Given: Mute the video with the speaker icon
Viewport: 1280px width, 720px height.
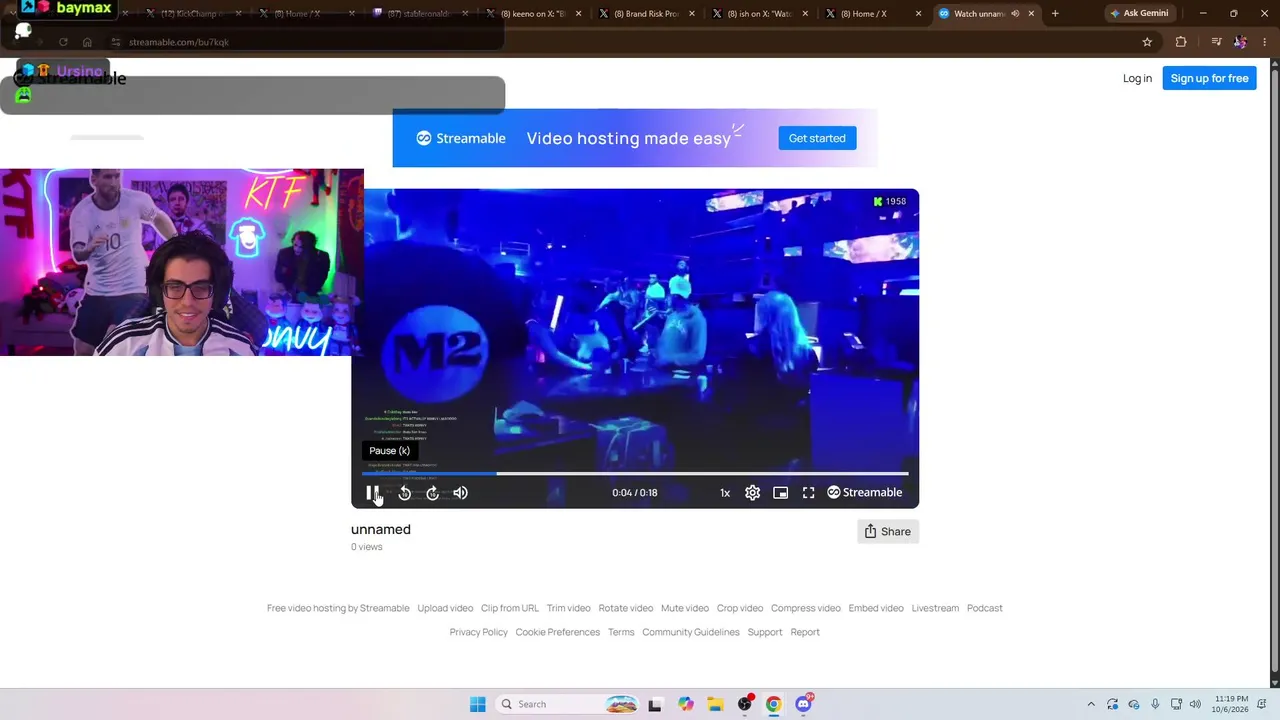Looking at the screenshot, I should tap(460, 492).
